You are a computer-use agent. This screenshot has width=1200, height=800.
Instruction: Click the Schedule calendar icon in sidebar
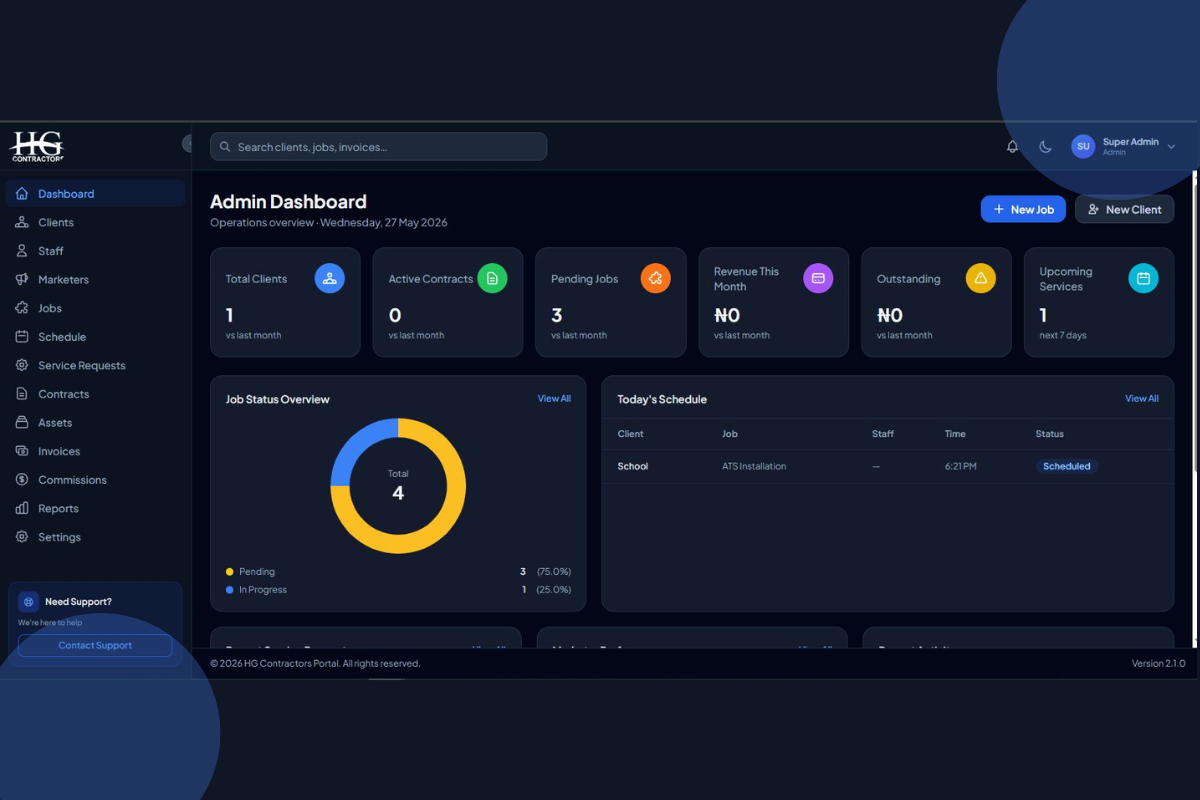[x=22, y=337]
